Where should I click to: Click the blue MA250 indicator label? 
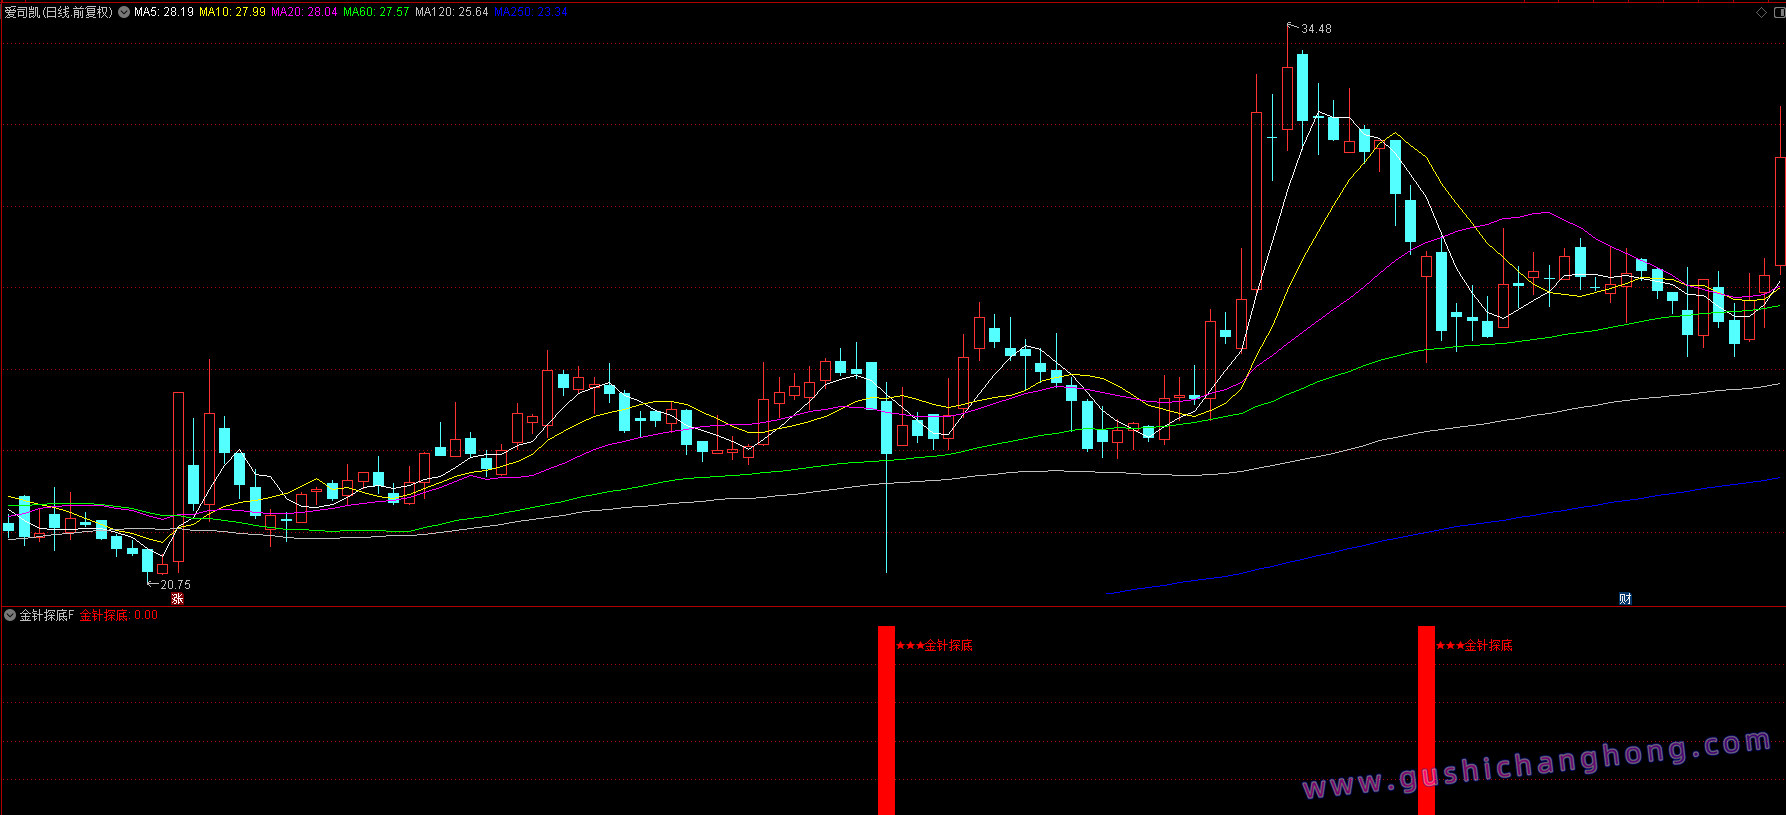530,12
